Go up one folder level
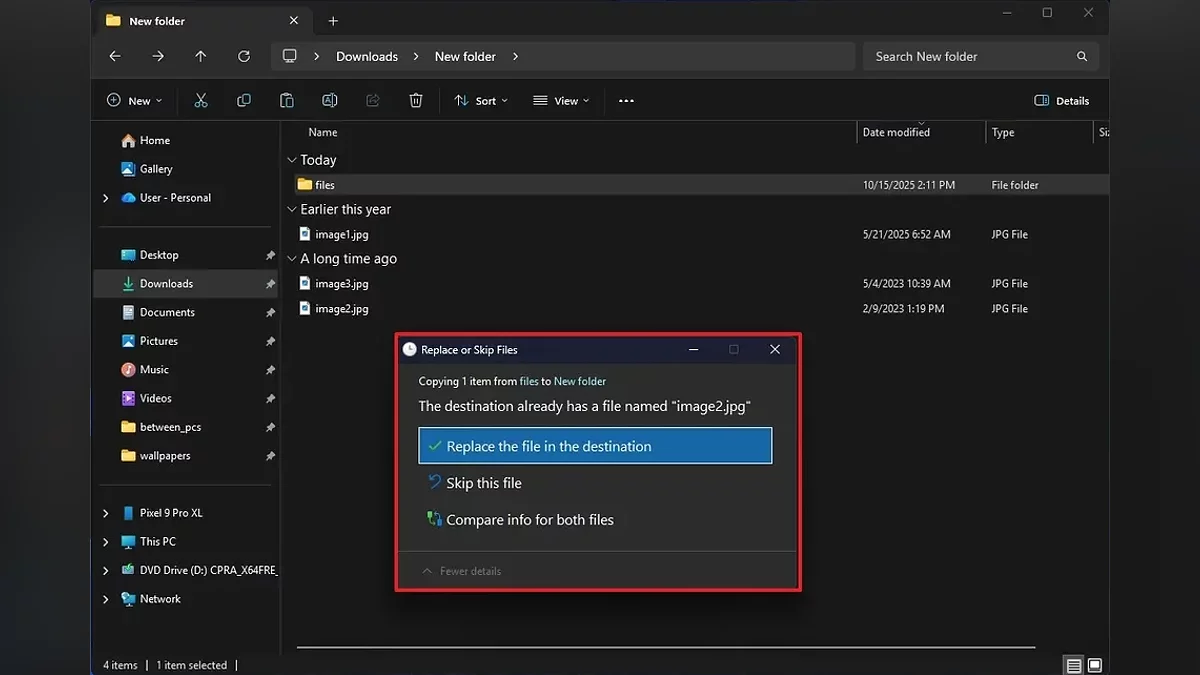1200x675 pixels. pyautogui.click(x=201, y=57)
